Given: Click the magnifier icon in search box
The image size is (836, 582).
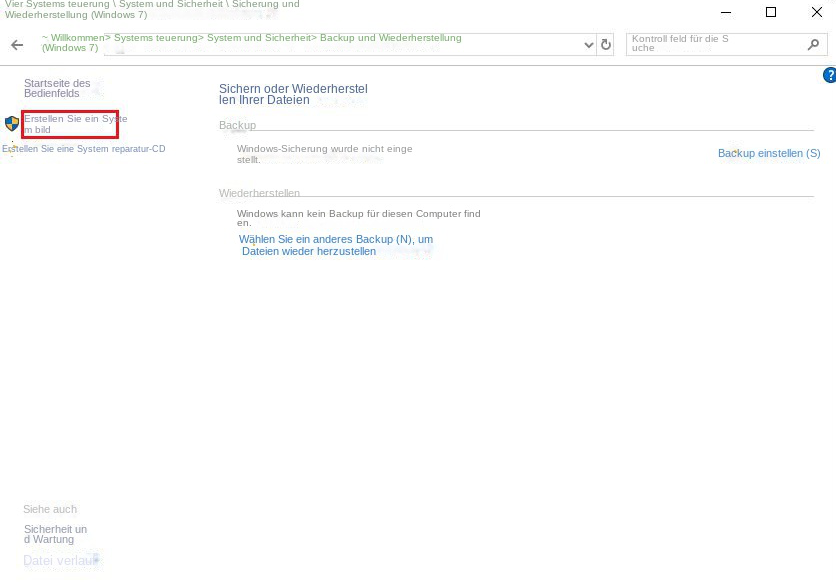Looking at the screenshot, I should tap(813, 45).
